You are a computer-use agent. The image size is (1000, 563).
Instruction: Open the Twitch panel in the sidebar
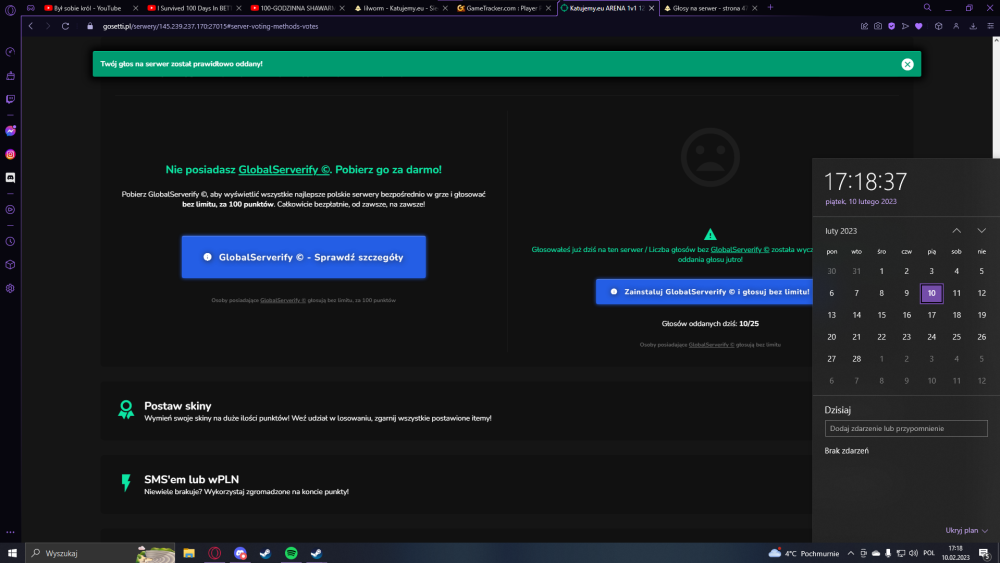coord(10,99)
